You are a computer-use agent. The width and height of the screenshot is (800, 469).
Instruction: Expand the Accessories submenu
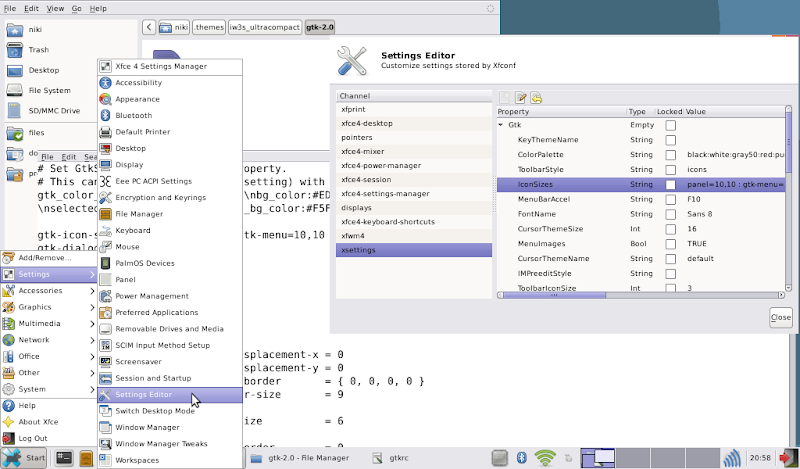[48, 290]
